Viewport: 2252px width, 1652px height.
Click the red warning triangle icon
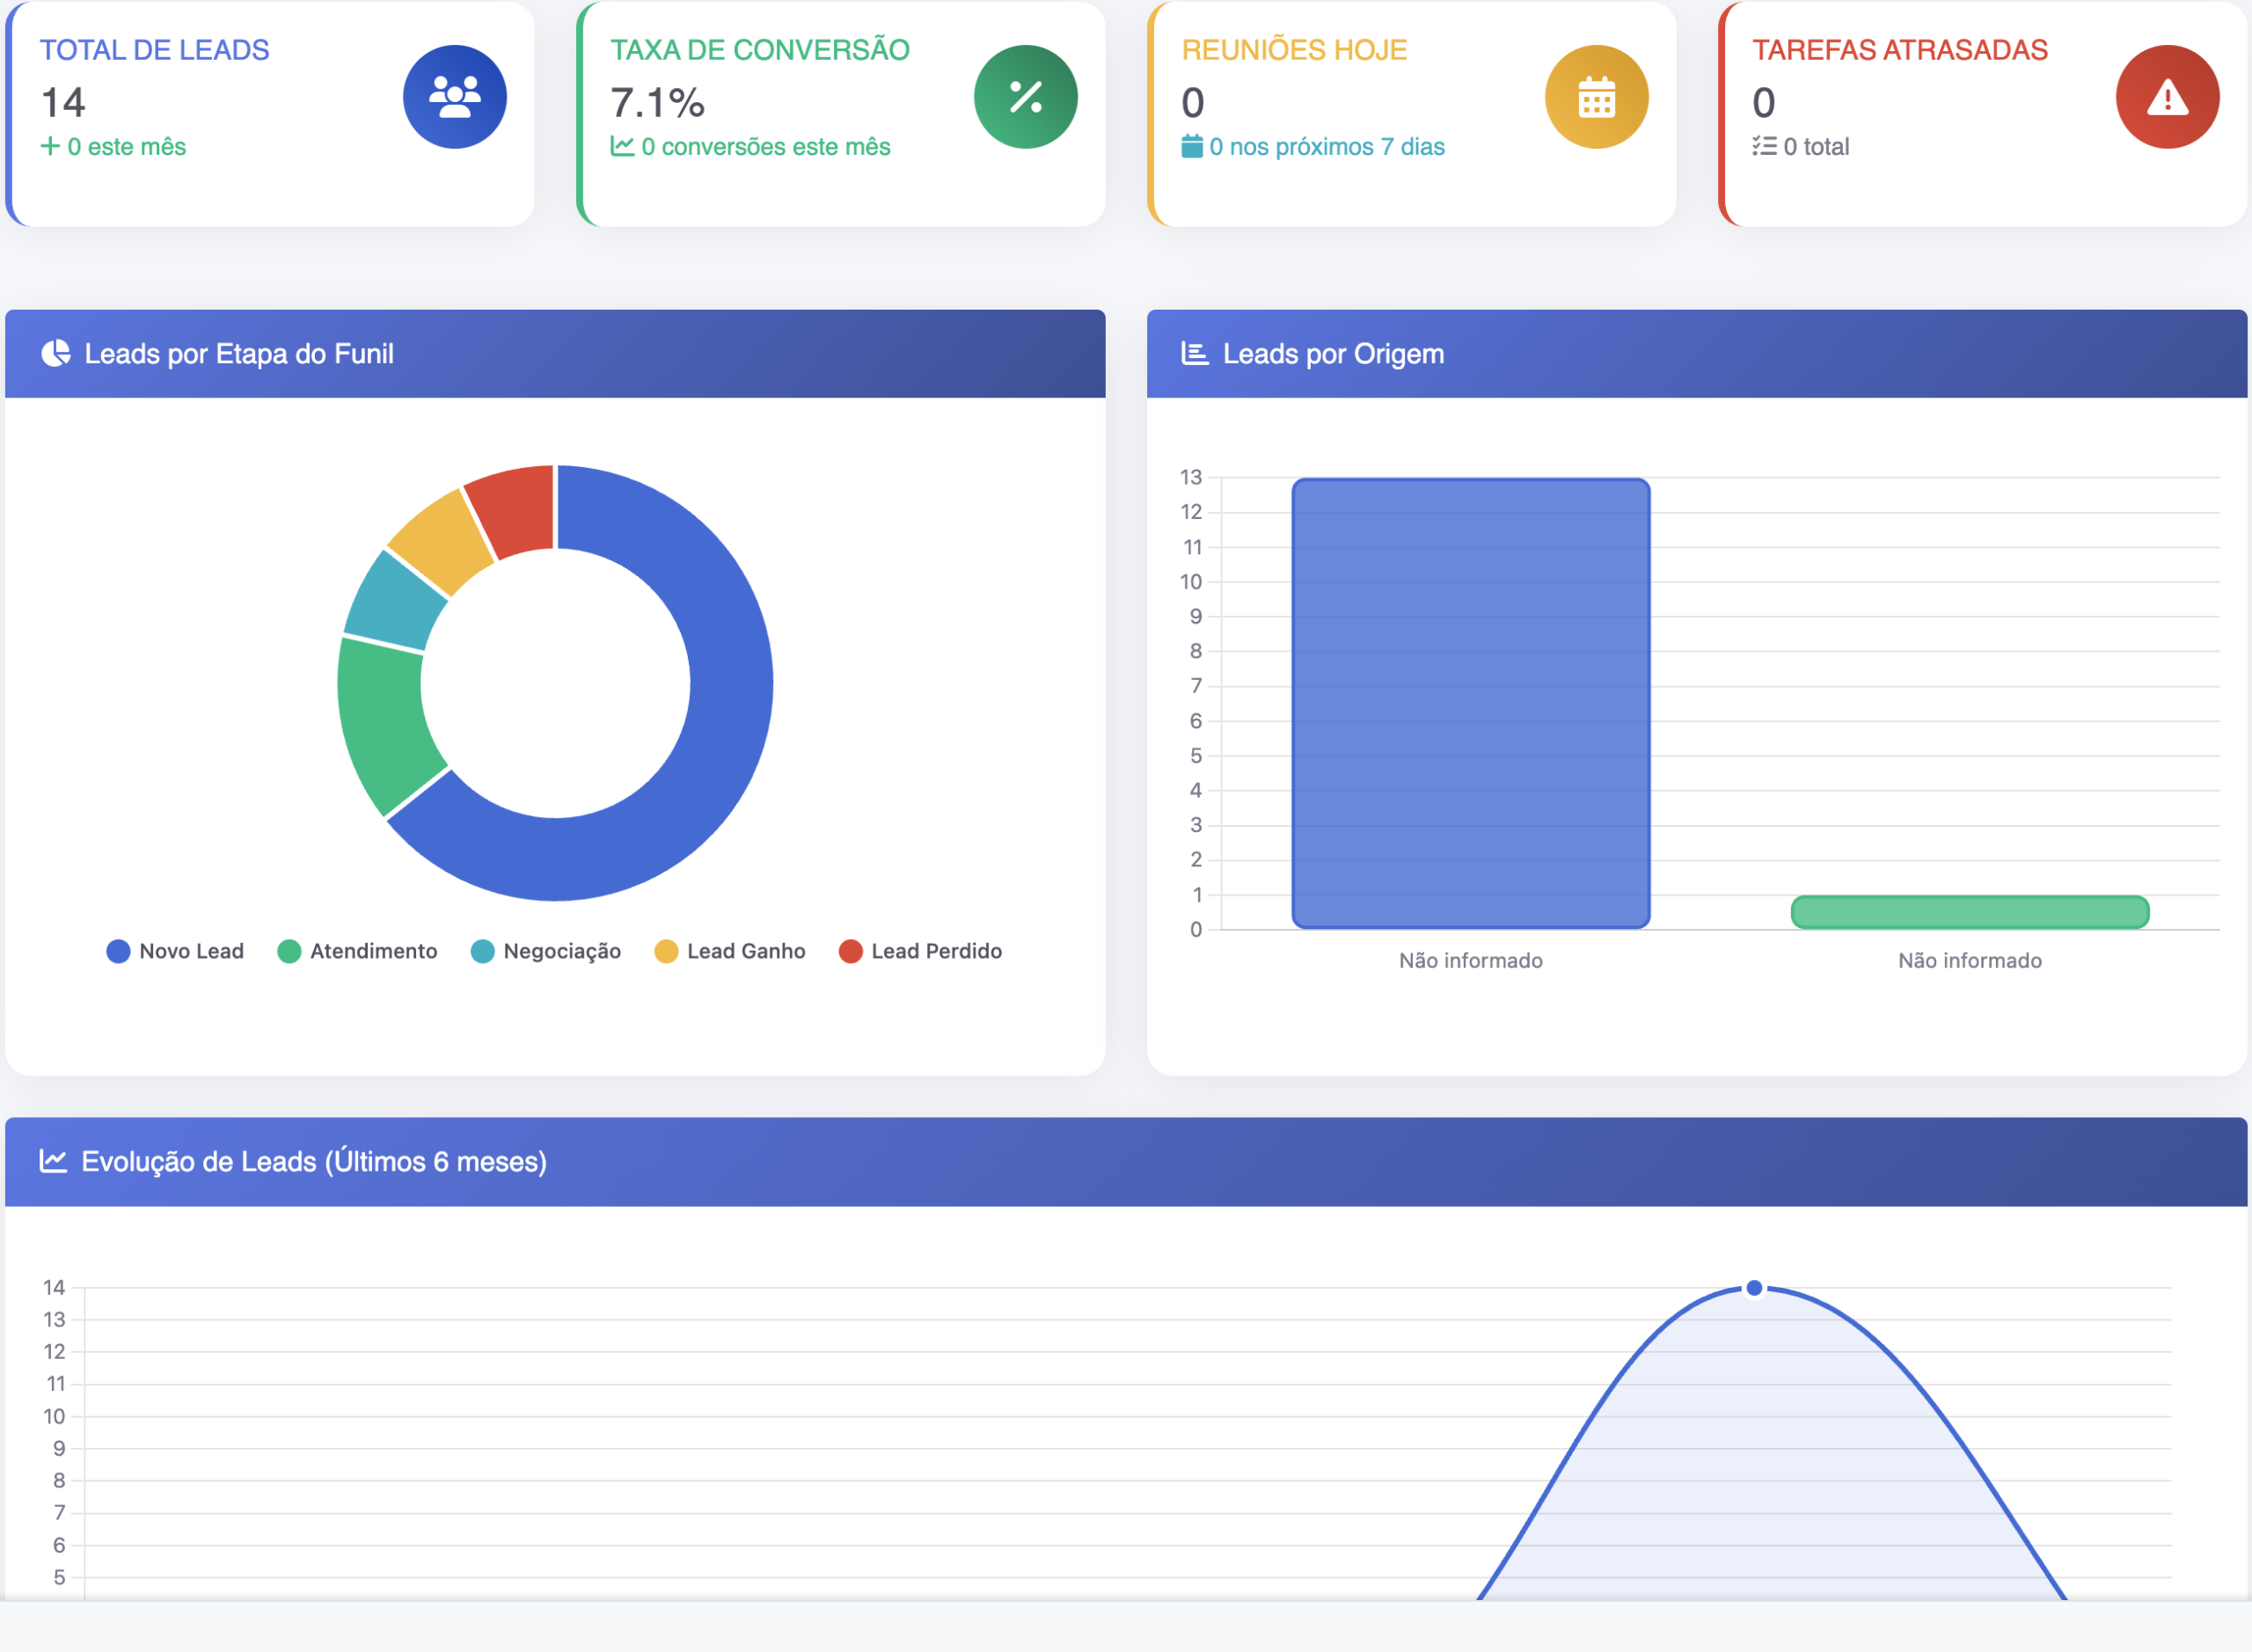pyautogui.click(x=2167, y=97)
